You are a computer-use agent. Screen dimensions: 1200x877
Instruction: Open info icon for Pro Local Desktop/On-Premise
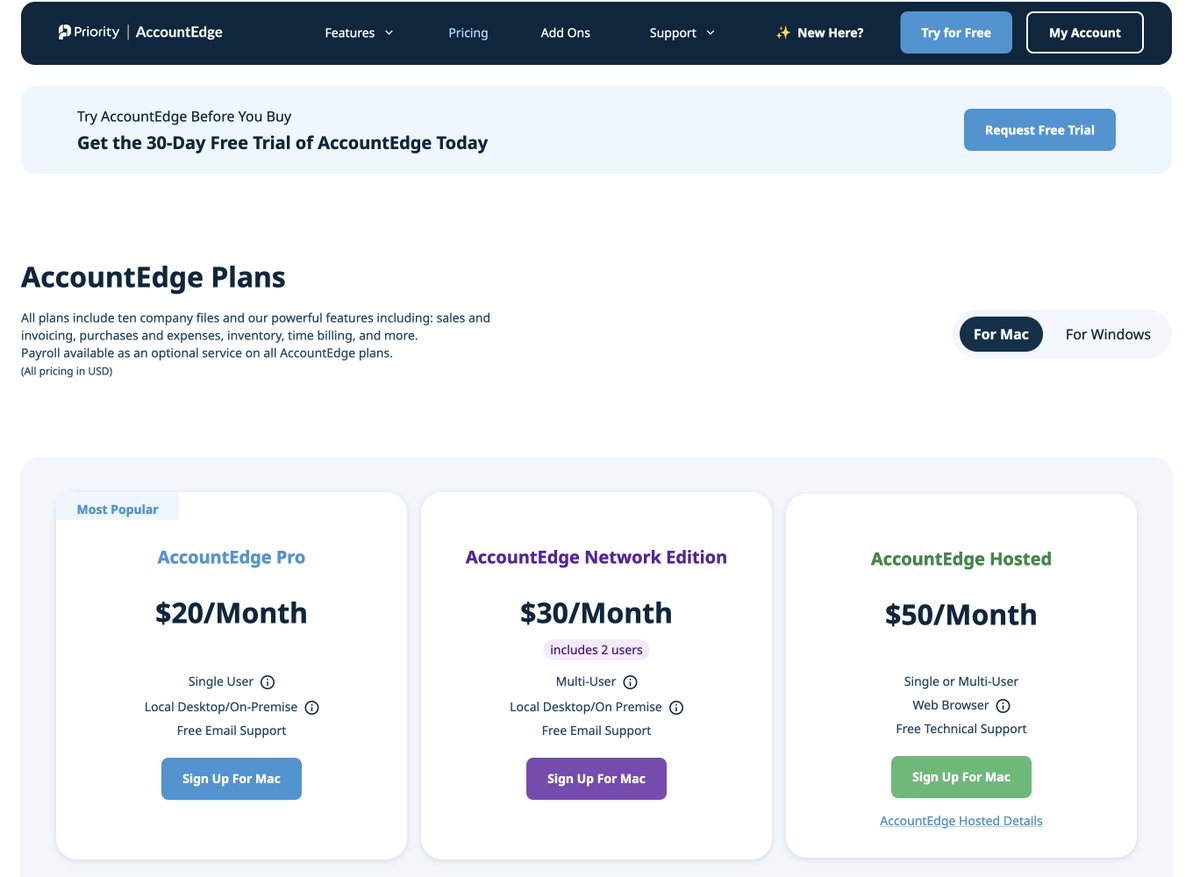[x=311, y=708]
